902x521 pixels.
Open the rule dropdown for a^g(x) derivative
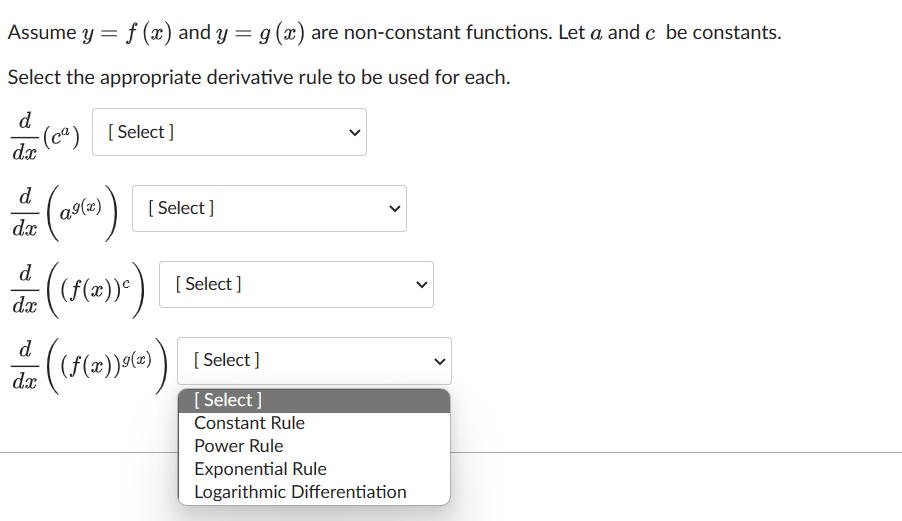click(269, 208)
